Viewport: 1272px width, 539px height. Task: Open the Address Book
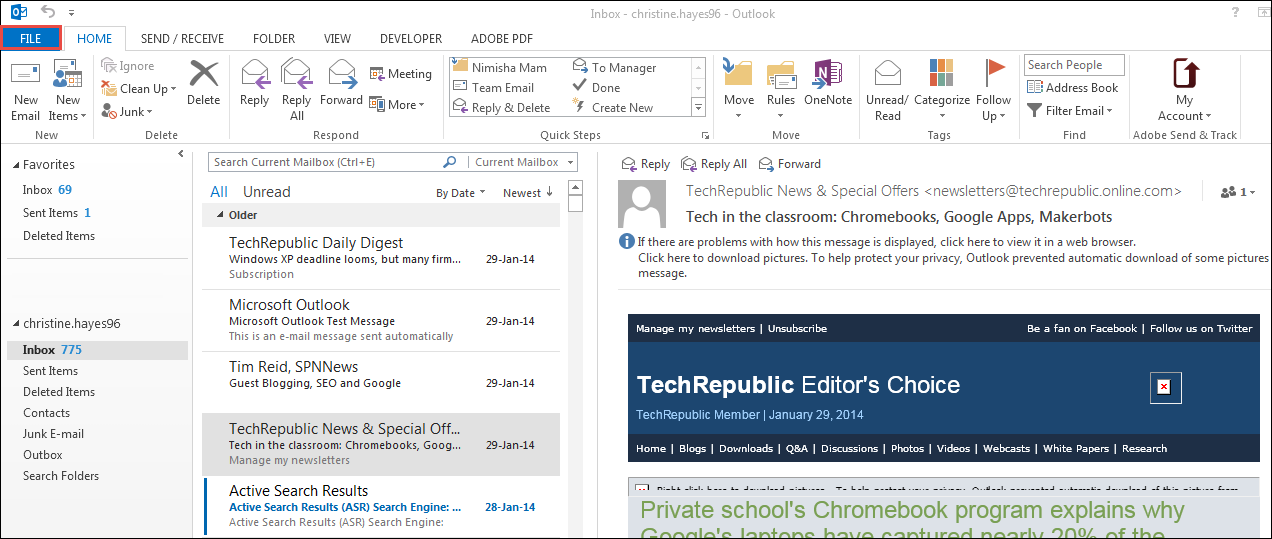pos(1072,88)
